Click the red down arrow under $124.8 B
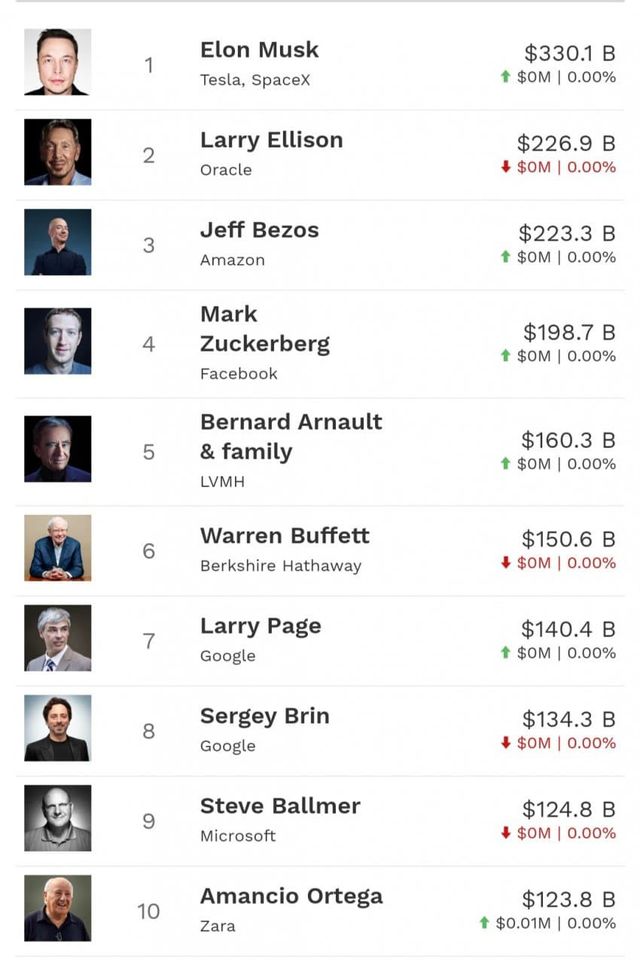Screen dimensions: 640x960 click(x=506, y=833)
